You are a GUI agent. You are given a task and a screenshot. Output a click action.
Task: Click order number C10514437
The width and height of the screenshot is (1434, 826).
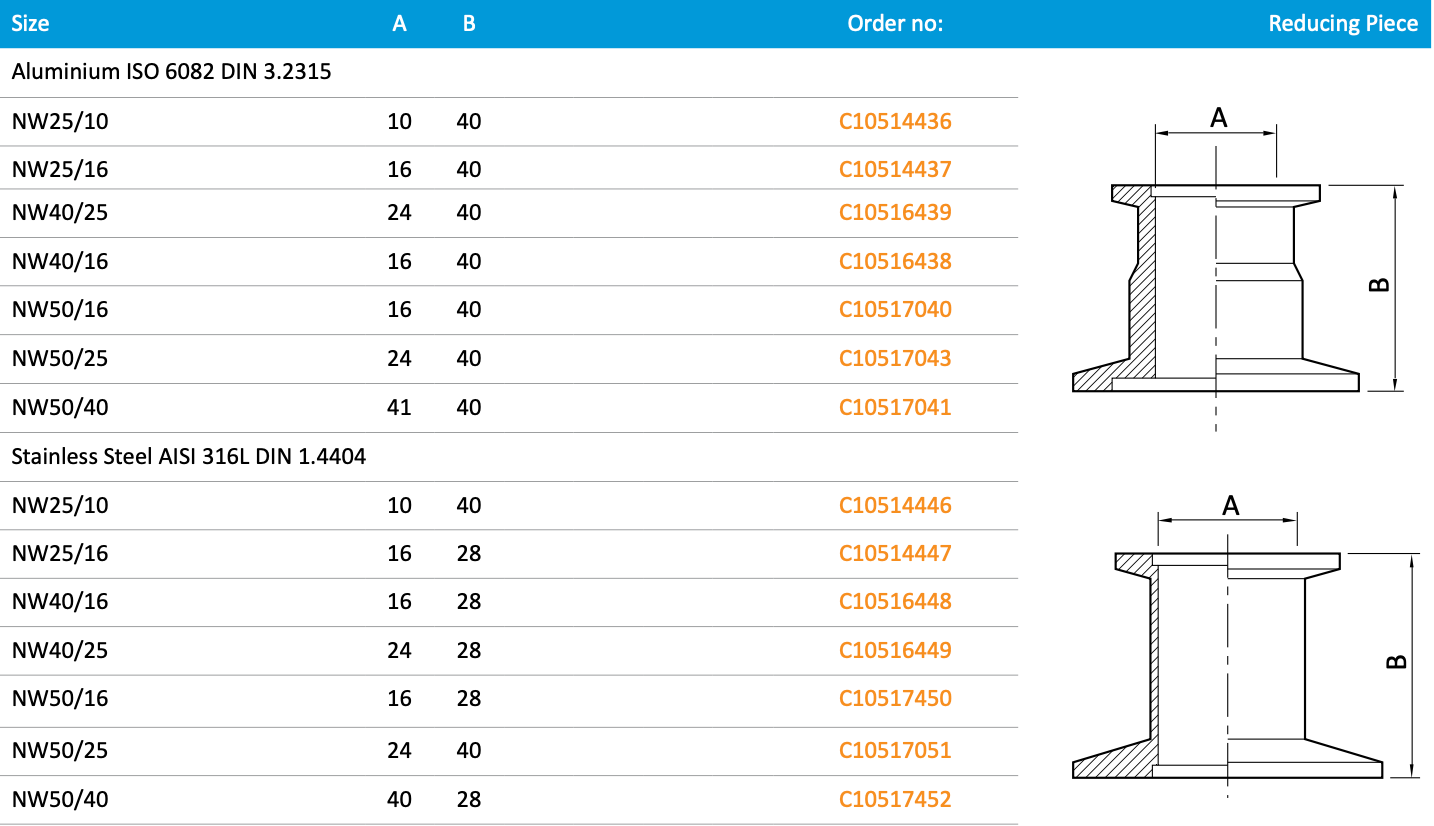click(895, 170)
